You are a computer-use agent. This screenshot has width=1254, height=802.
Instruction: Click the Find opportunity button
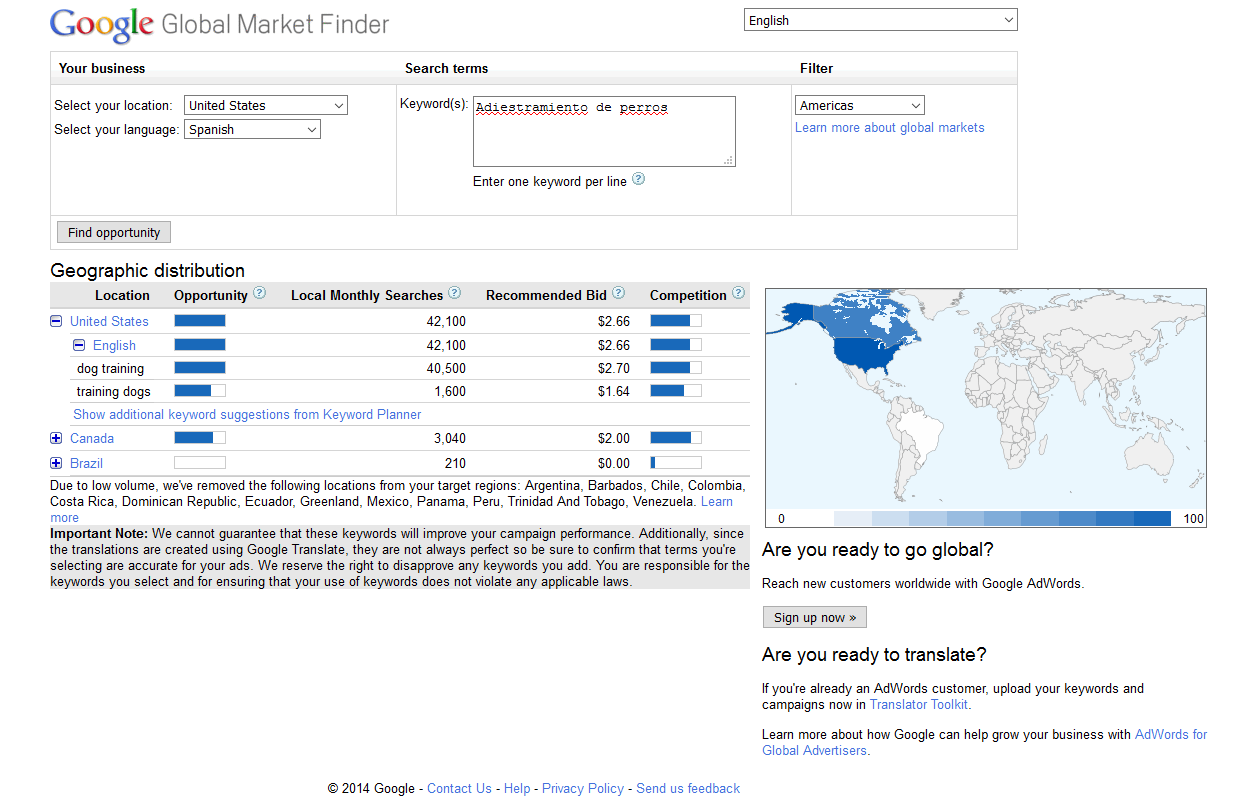pos(114,232)
